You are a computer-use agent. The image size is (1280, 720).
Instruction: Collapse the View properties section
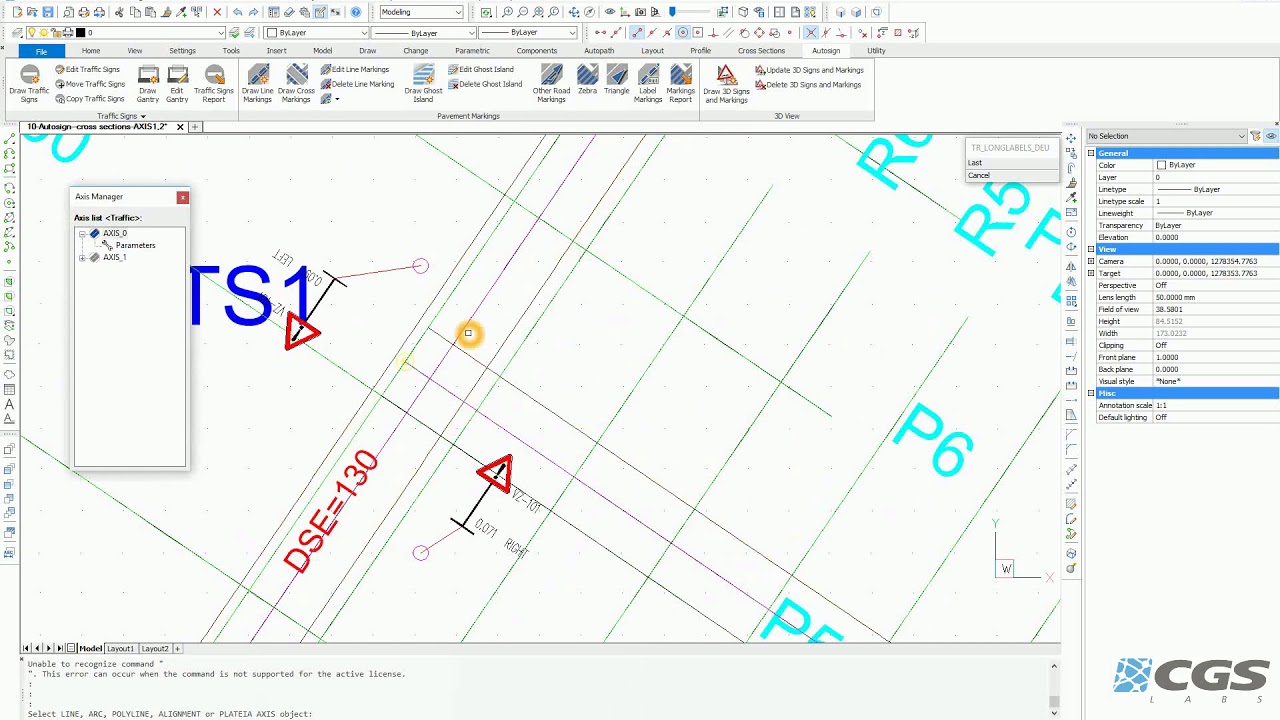pos(1091,249)
